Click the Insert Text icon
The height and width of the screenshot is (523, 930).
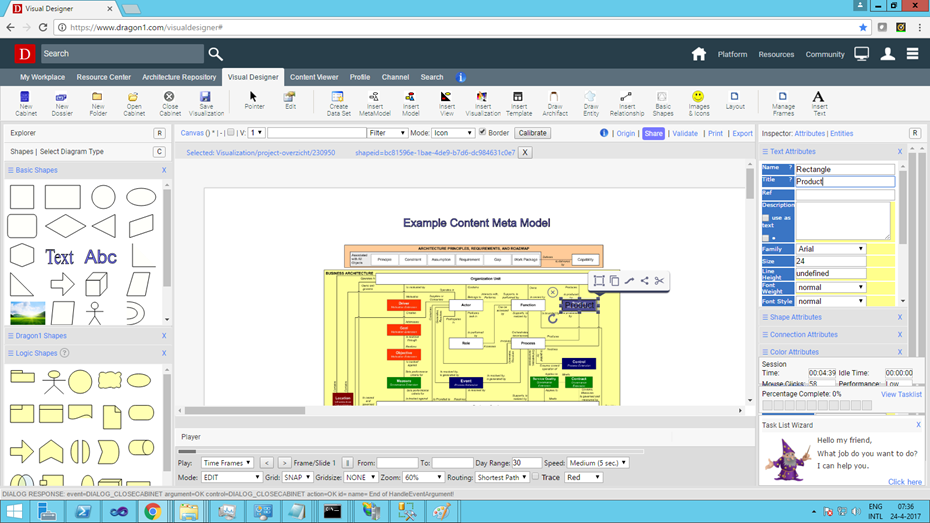tap(818, 102)
